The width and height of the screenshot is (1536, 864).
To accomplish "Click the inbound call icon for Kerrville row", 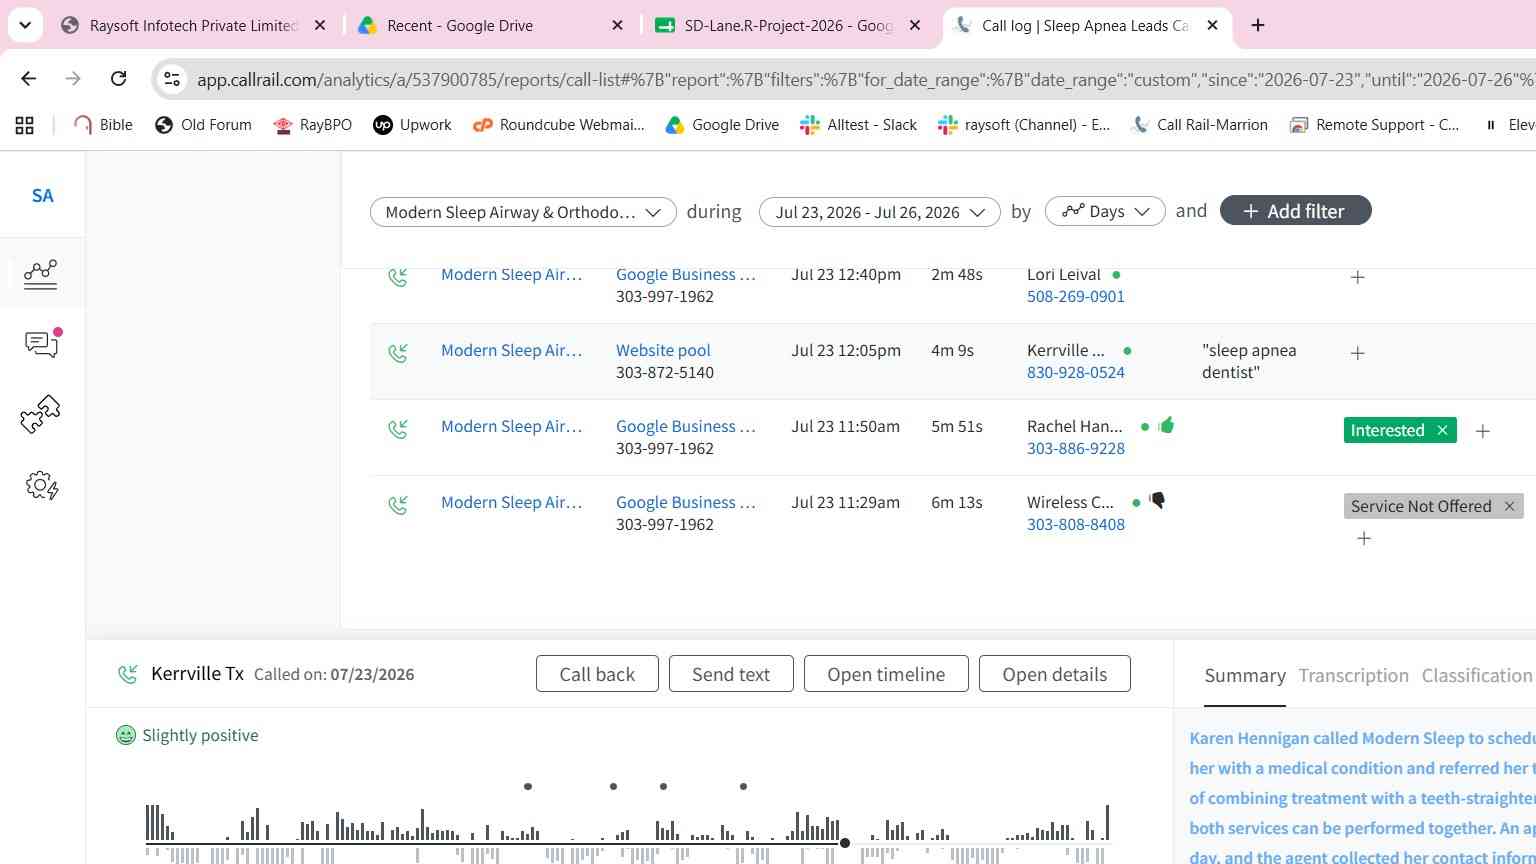I will click(398, 353).
